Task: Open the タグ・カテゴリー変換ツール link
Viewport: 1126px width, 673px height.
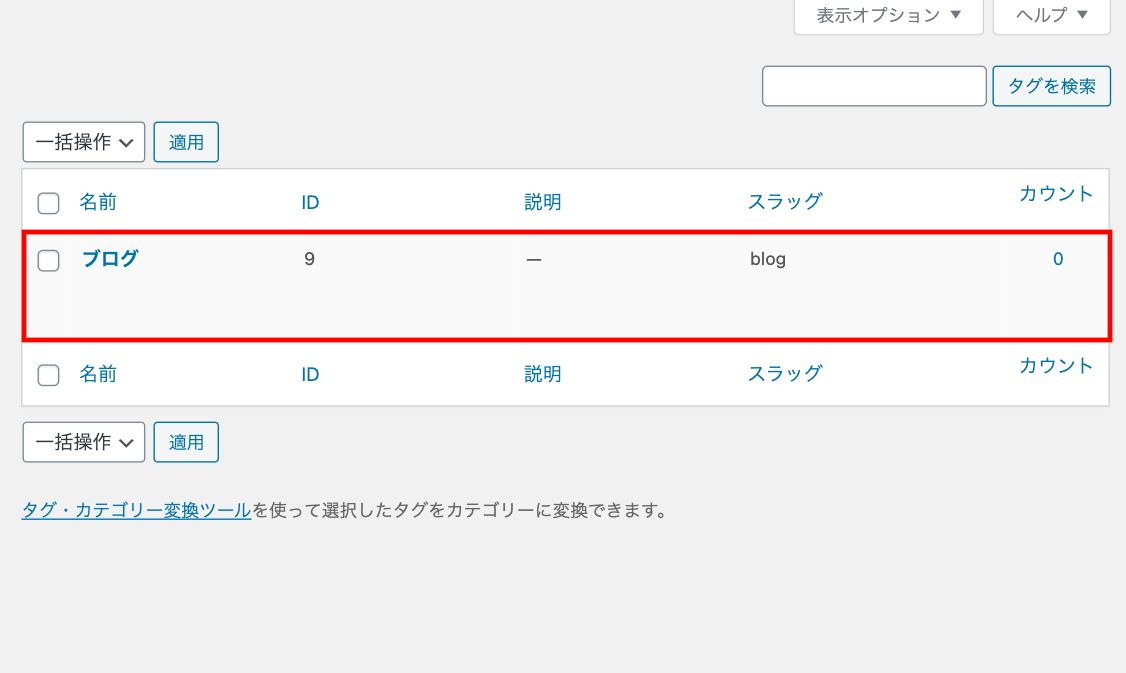Action: (135, 509)
